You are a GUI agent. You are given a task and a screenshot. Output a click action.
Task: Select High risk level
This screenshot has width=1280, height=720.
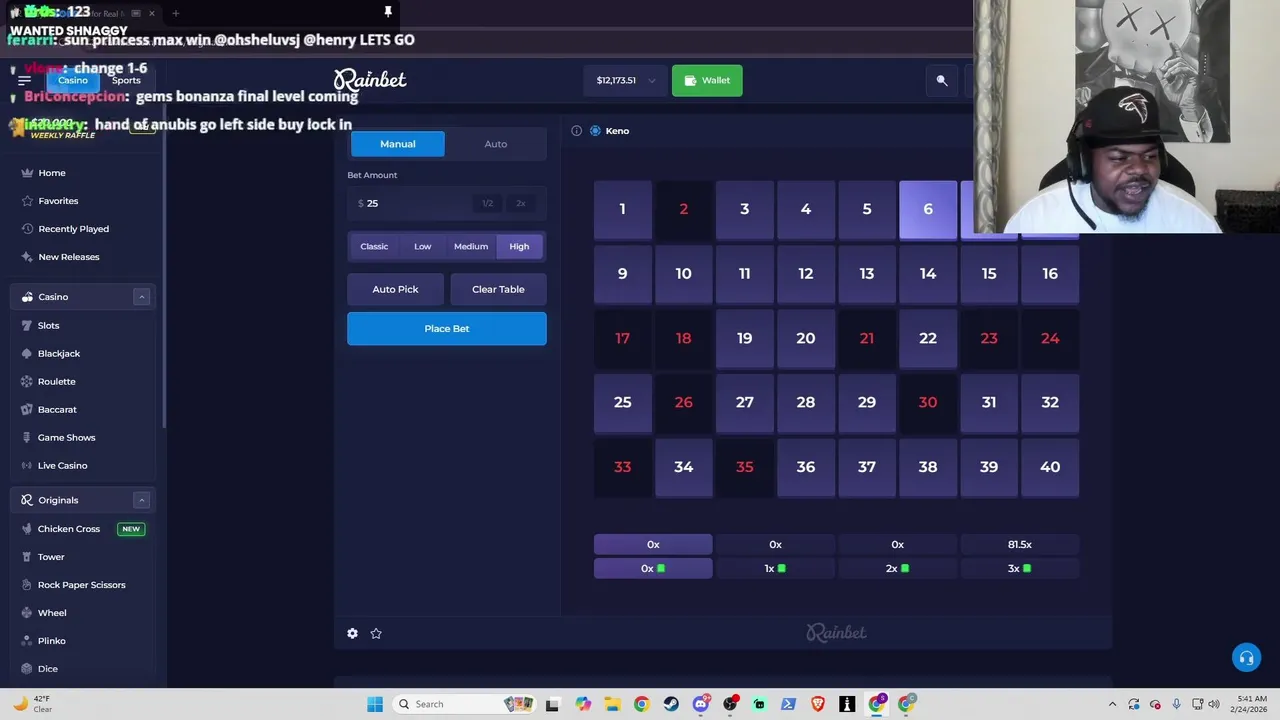tap(519, 247)
